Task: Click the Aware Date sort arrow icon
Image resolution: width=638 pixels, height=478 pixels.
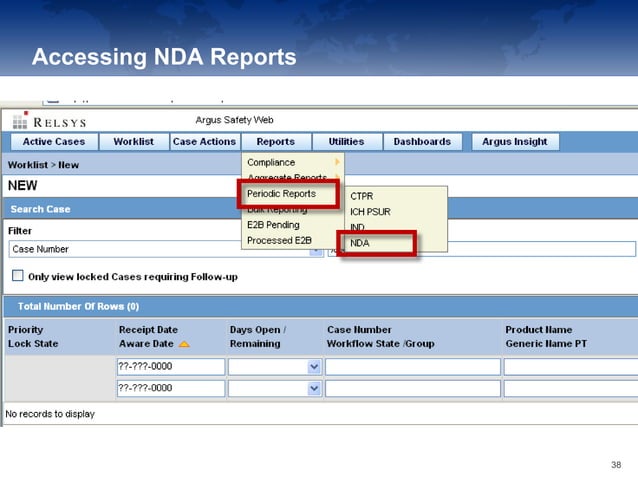Action: (x=185, y=344)
